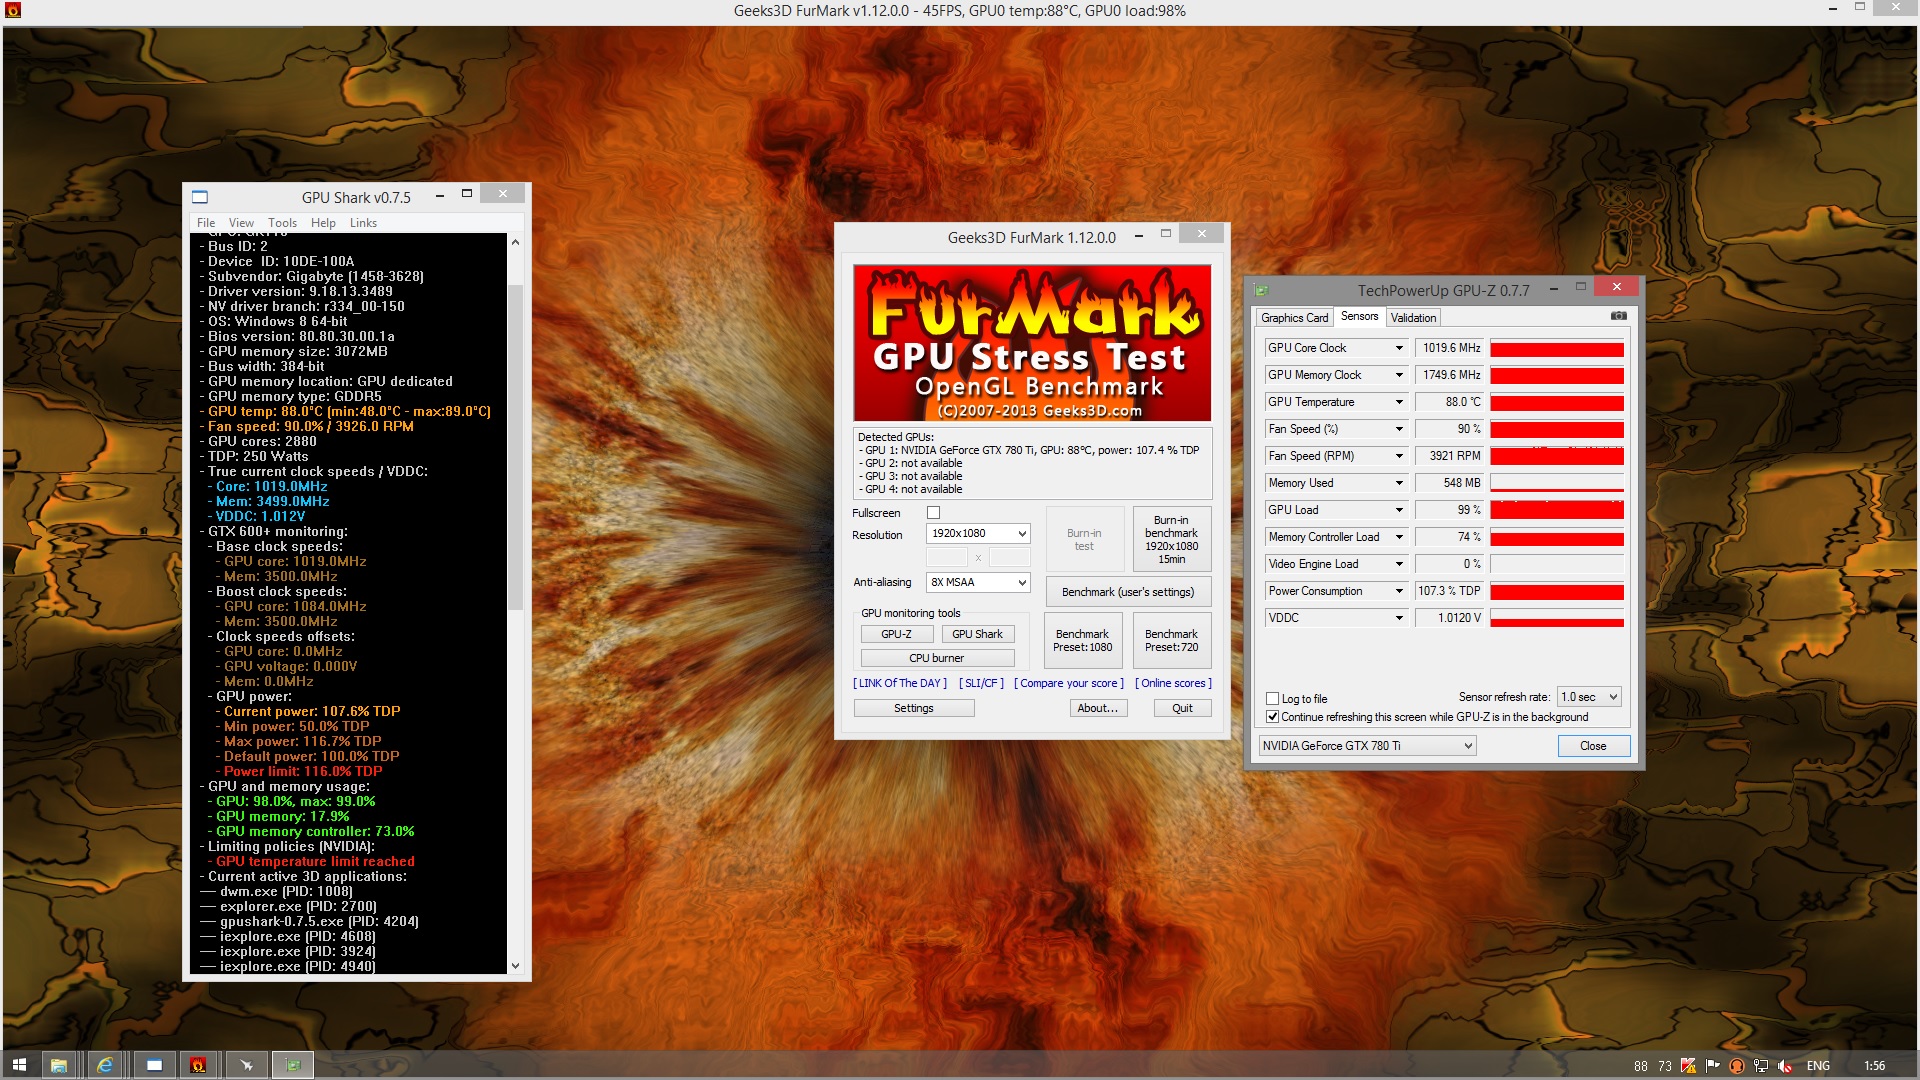Check the Log to file option
Viewport: 1920px width, 1080px height.
tap(1273, 699)
